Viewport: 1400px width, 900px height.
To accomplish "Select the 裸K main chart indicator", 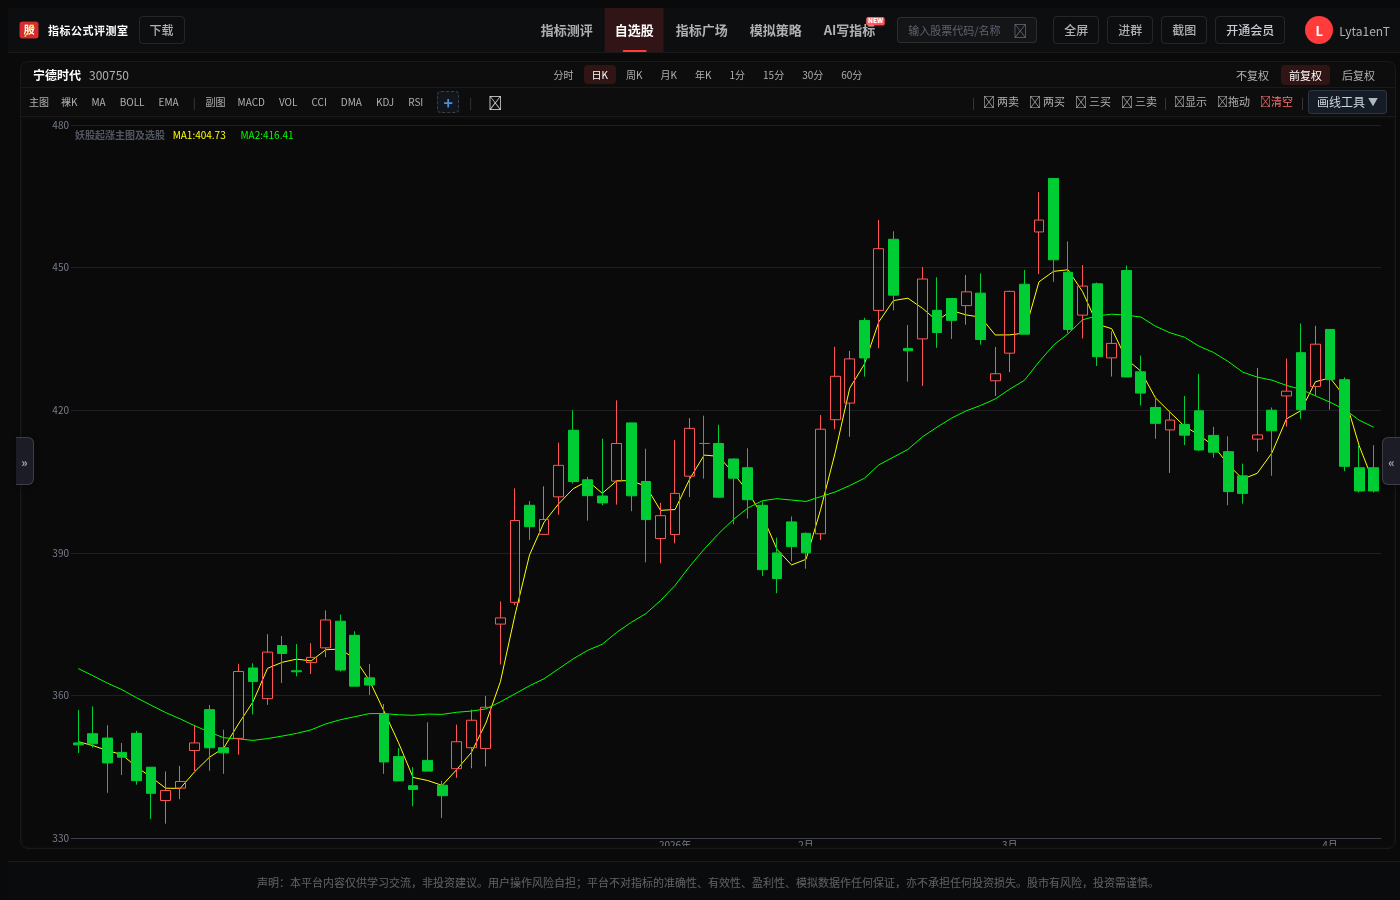I will (69, 103).
